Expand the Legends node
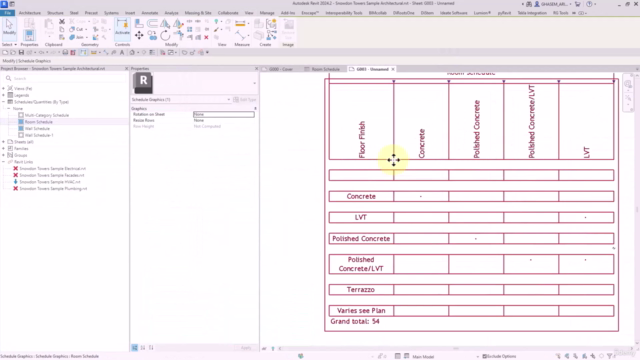The height and width of the screenshot is (360, 640). click(4, 95)
